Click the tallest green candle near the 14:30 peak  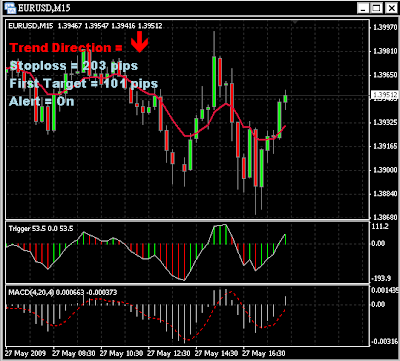click(214, 81)
